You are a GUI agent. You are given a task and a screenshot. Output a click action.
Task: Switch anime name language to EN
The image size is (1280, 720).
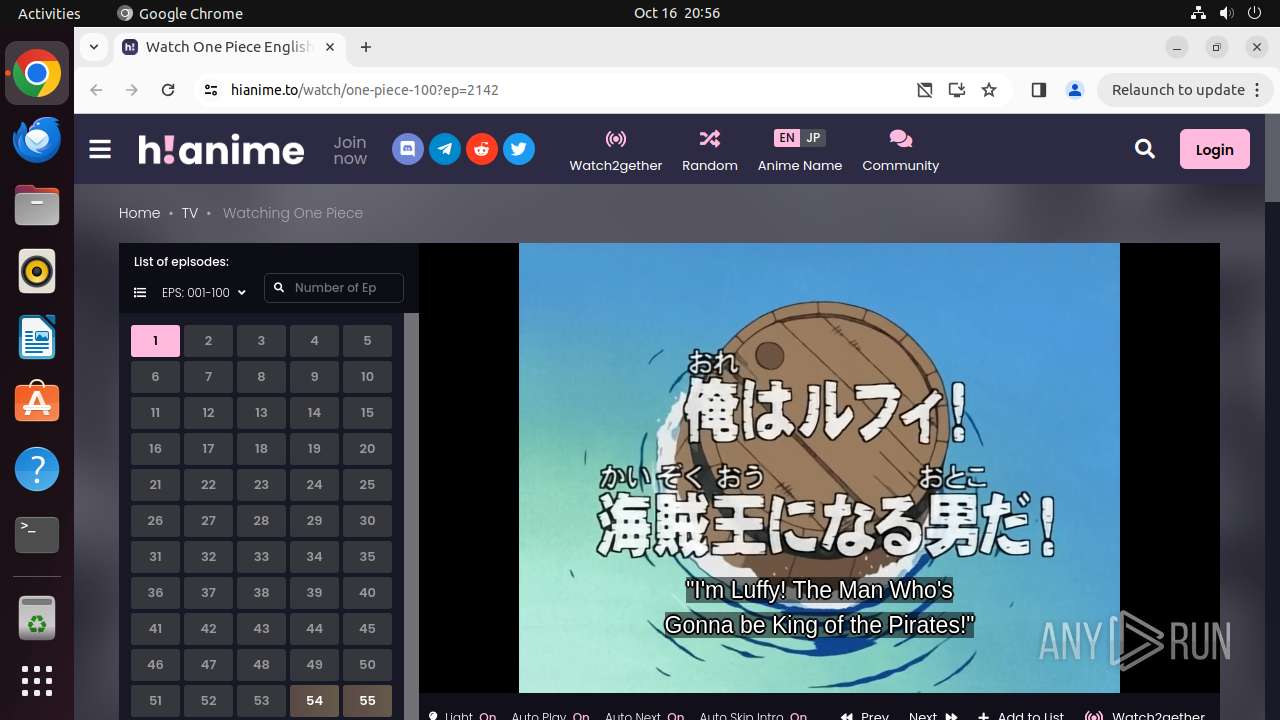tap(787, 138)
